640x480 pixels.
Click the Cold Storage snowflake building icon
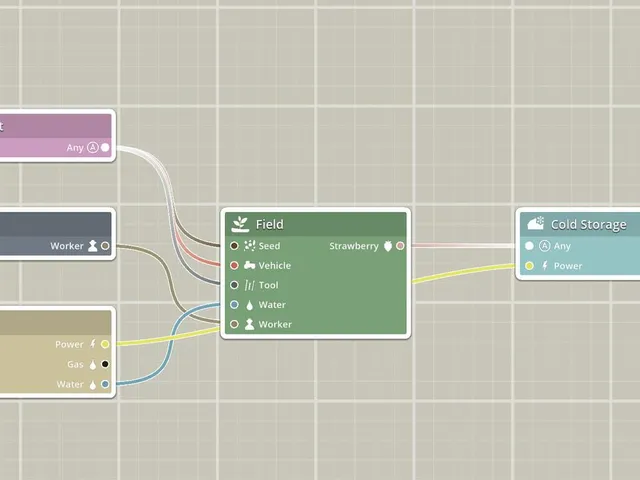[x=536, y=224]
